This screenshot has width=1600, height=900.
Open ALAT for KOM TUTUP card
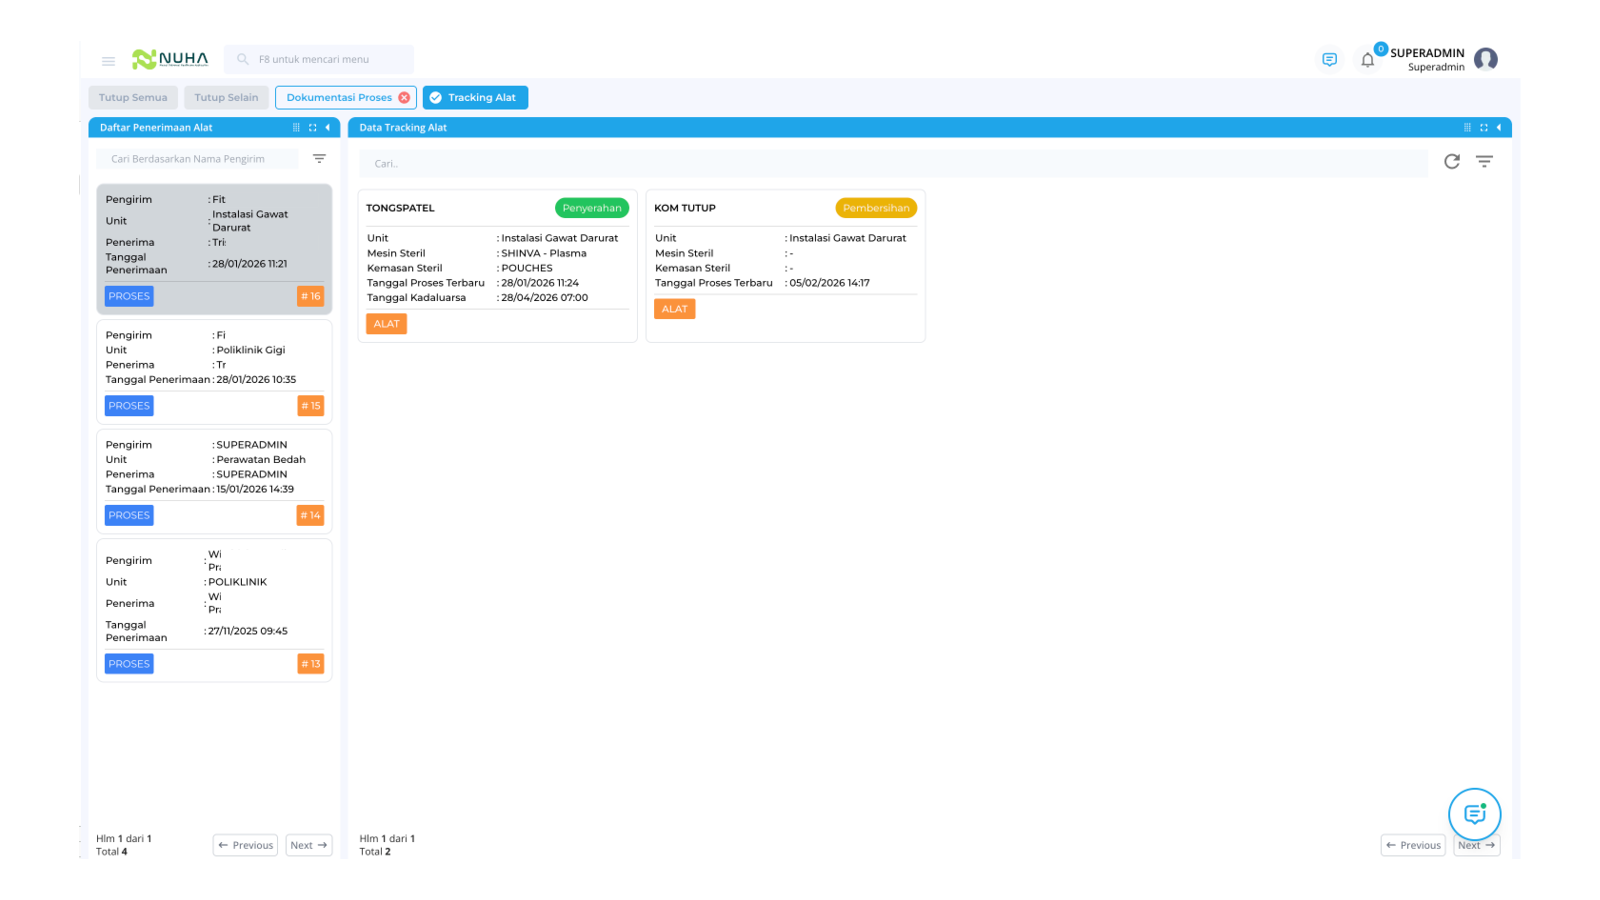674,309
